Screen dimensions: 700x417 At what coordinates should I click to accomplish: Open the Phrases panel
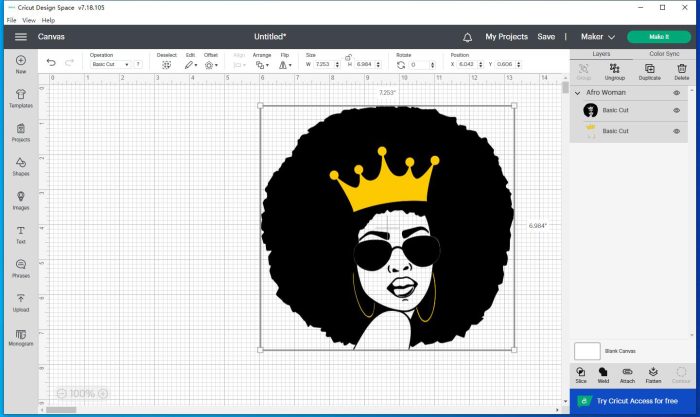pyautogui.click(x=21, y=269)
